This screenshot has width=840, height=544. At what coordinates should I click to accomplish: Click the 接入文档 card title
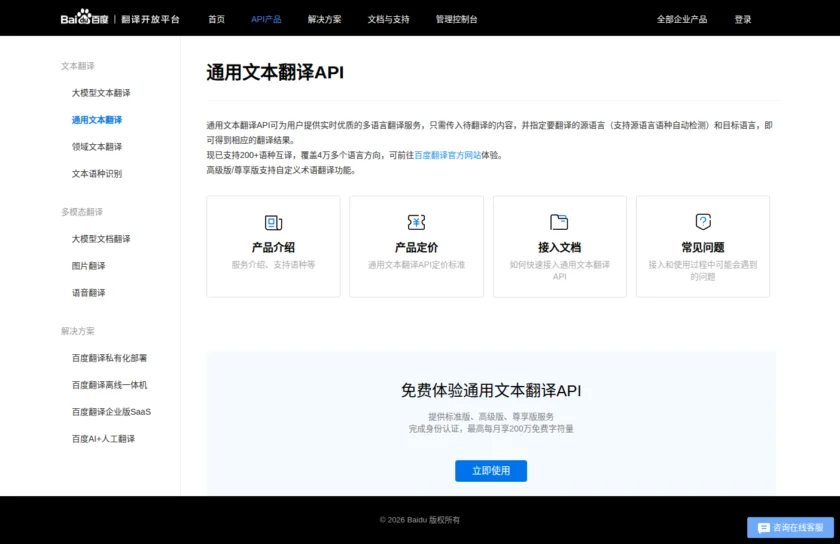pos(559,247)
